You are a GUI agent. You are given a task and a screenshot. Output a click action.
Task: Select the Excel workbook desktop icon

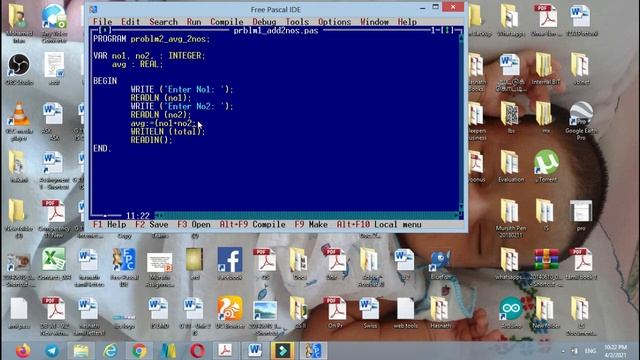click(x=53, y=263)
